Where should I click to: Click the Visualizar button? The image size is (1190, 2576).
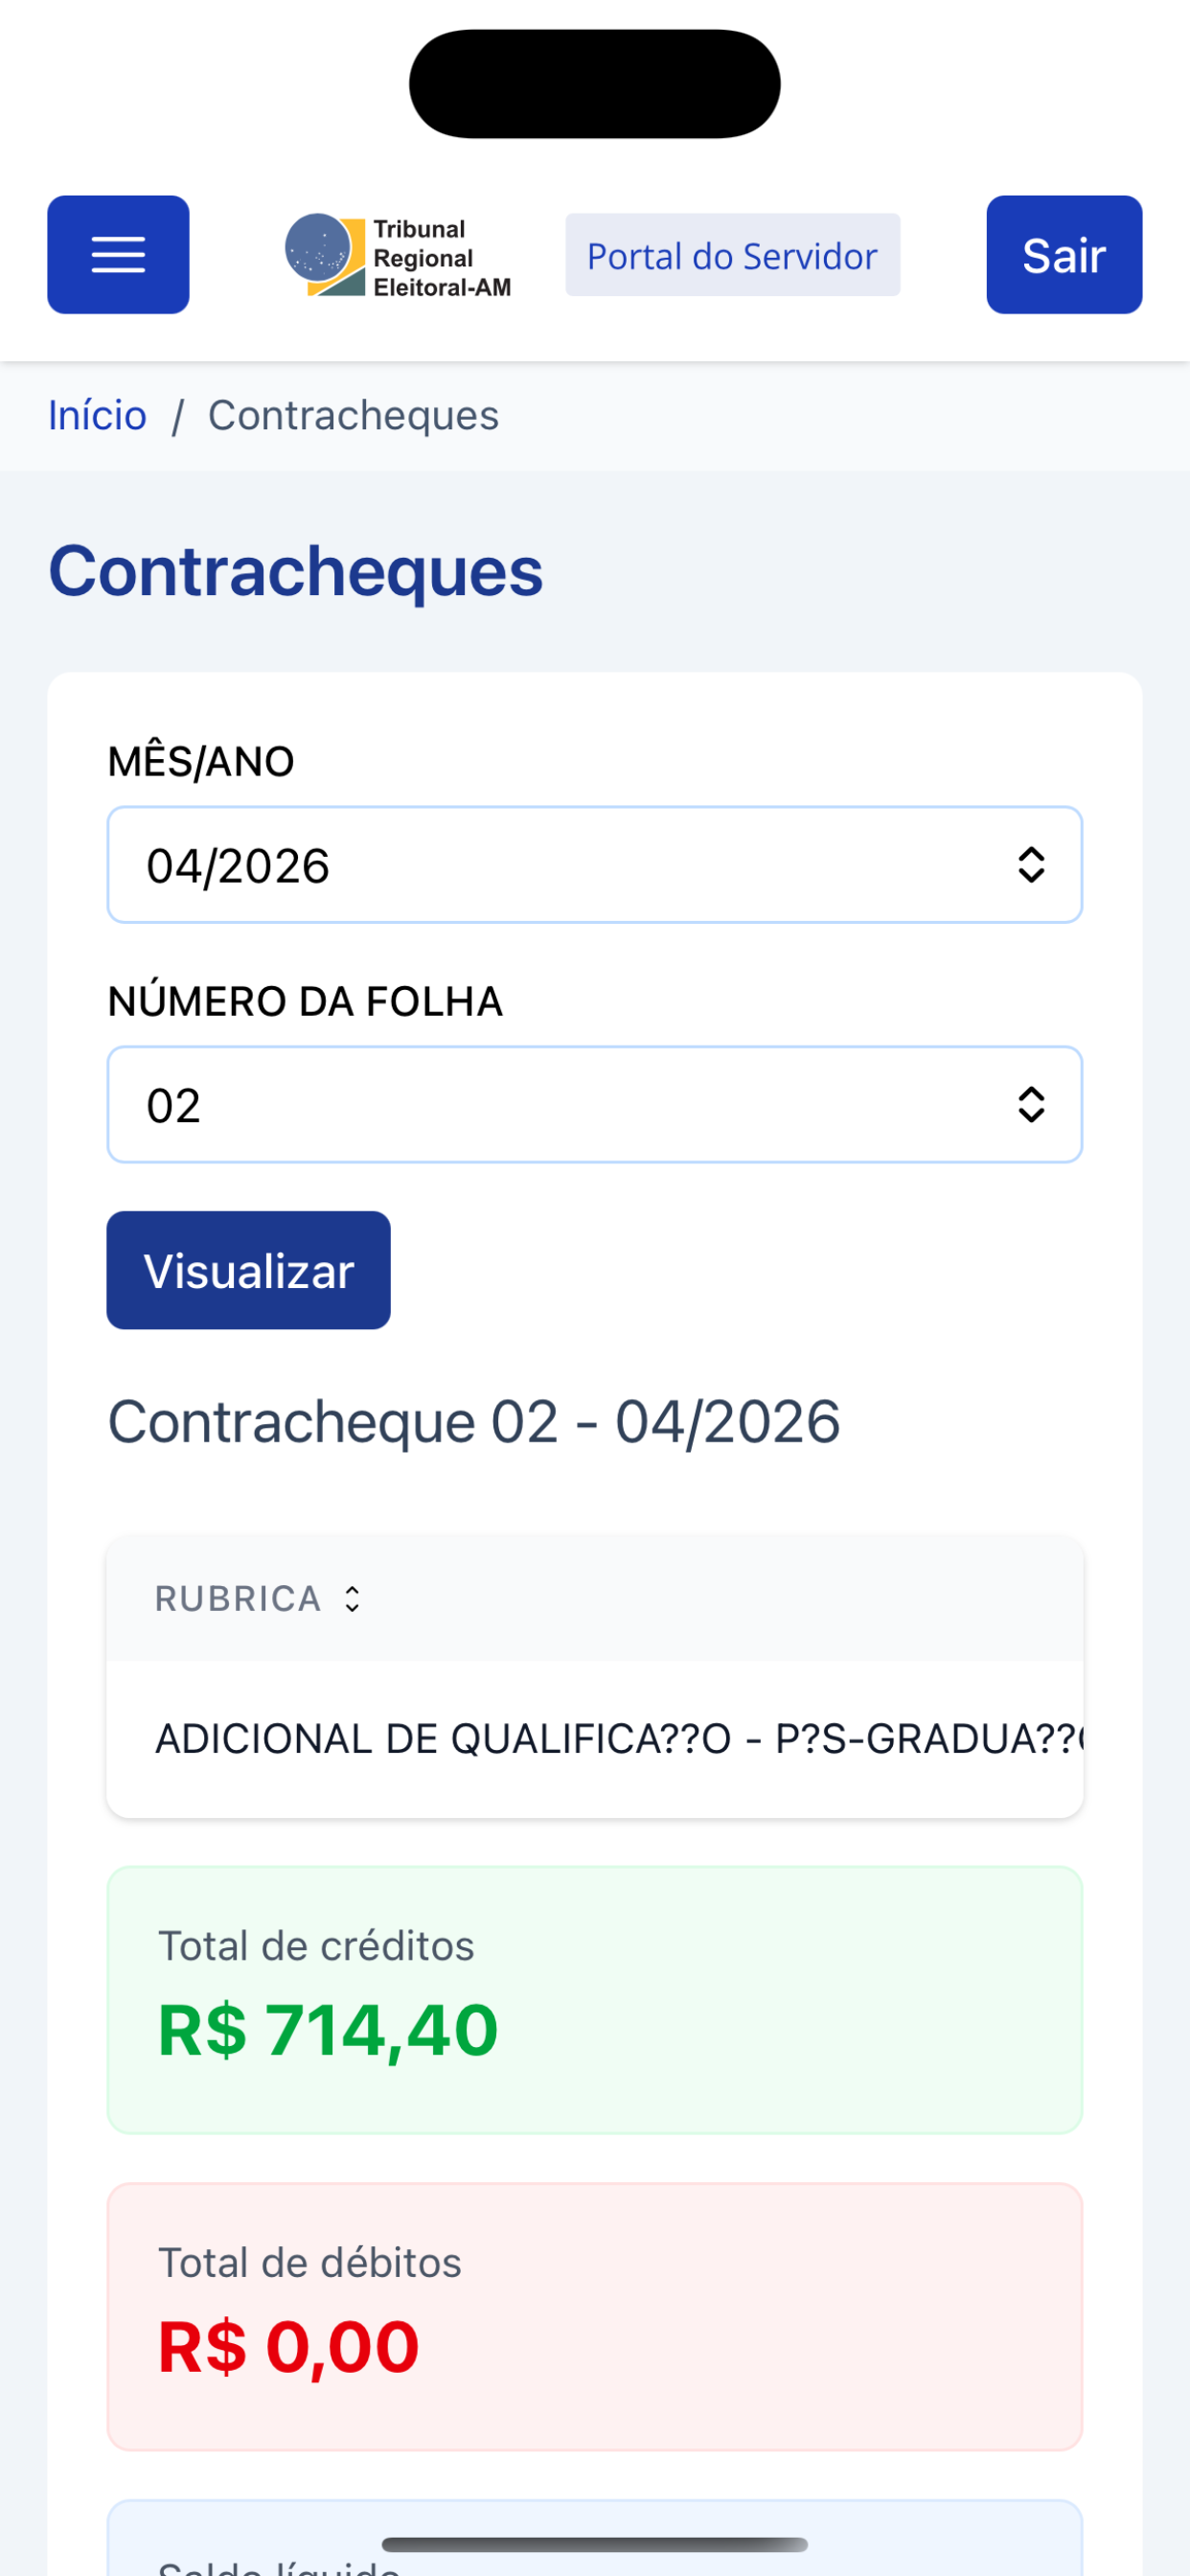click(x=248, y=1270)
